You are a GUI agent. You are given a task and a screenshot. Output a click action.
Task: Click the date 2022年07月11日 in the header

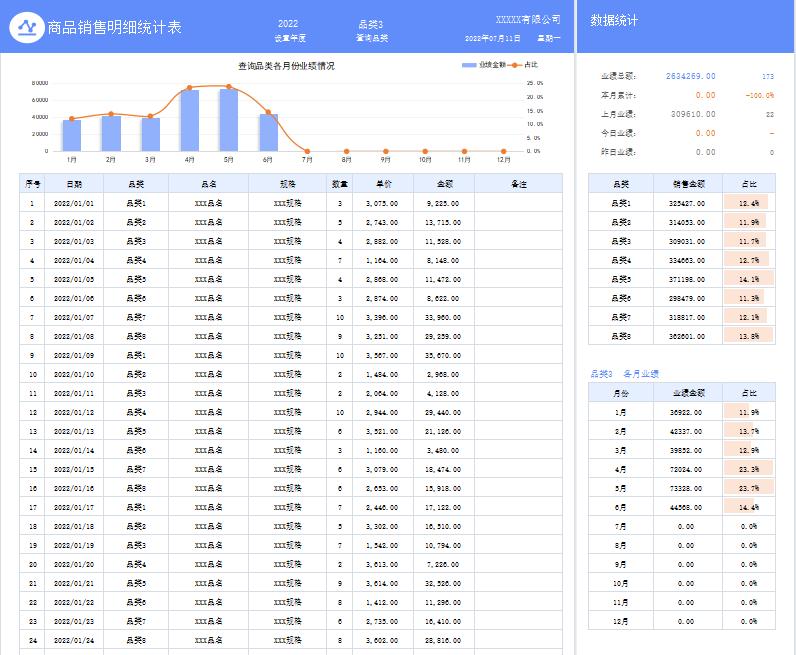(x=492, y=38)
